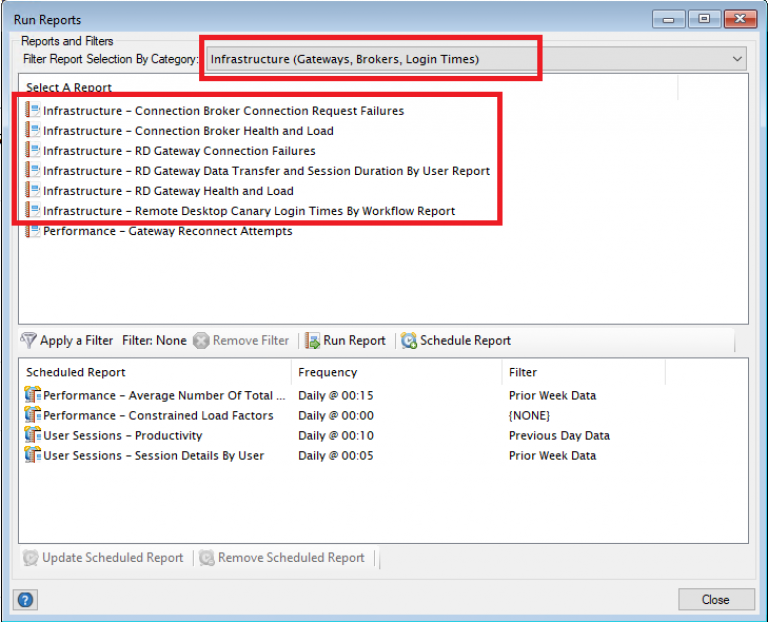Click icon of User Sessions – Productivity report

[33, 434]
